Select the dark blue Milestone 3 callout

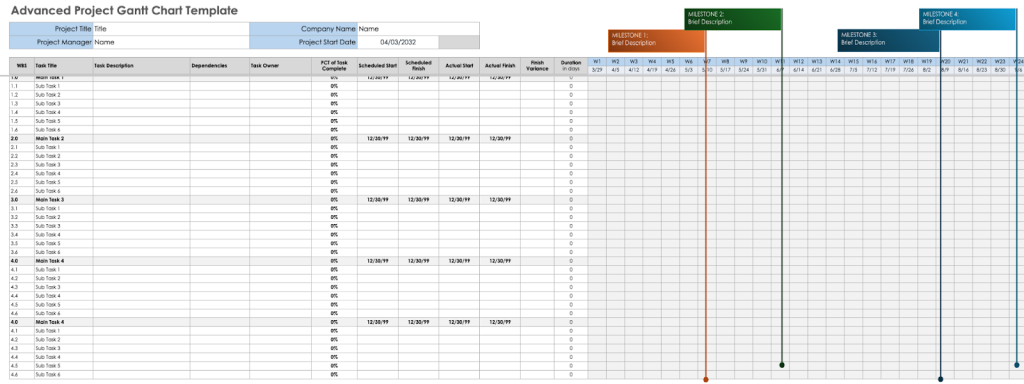point(889,40)
